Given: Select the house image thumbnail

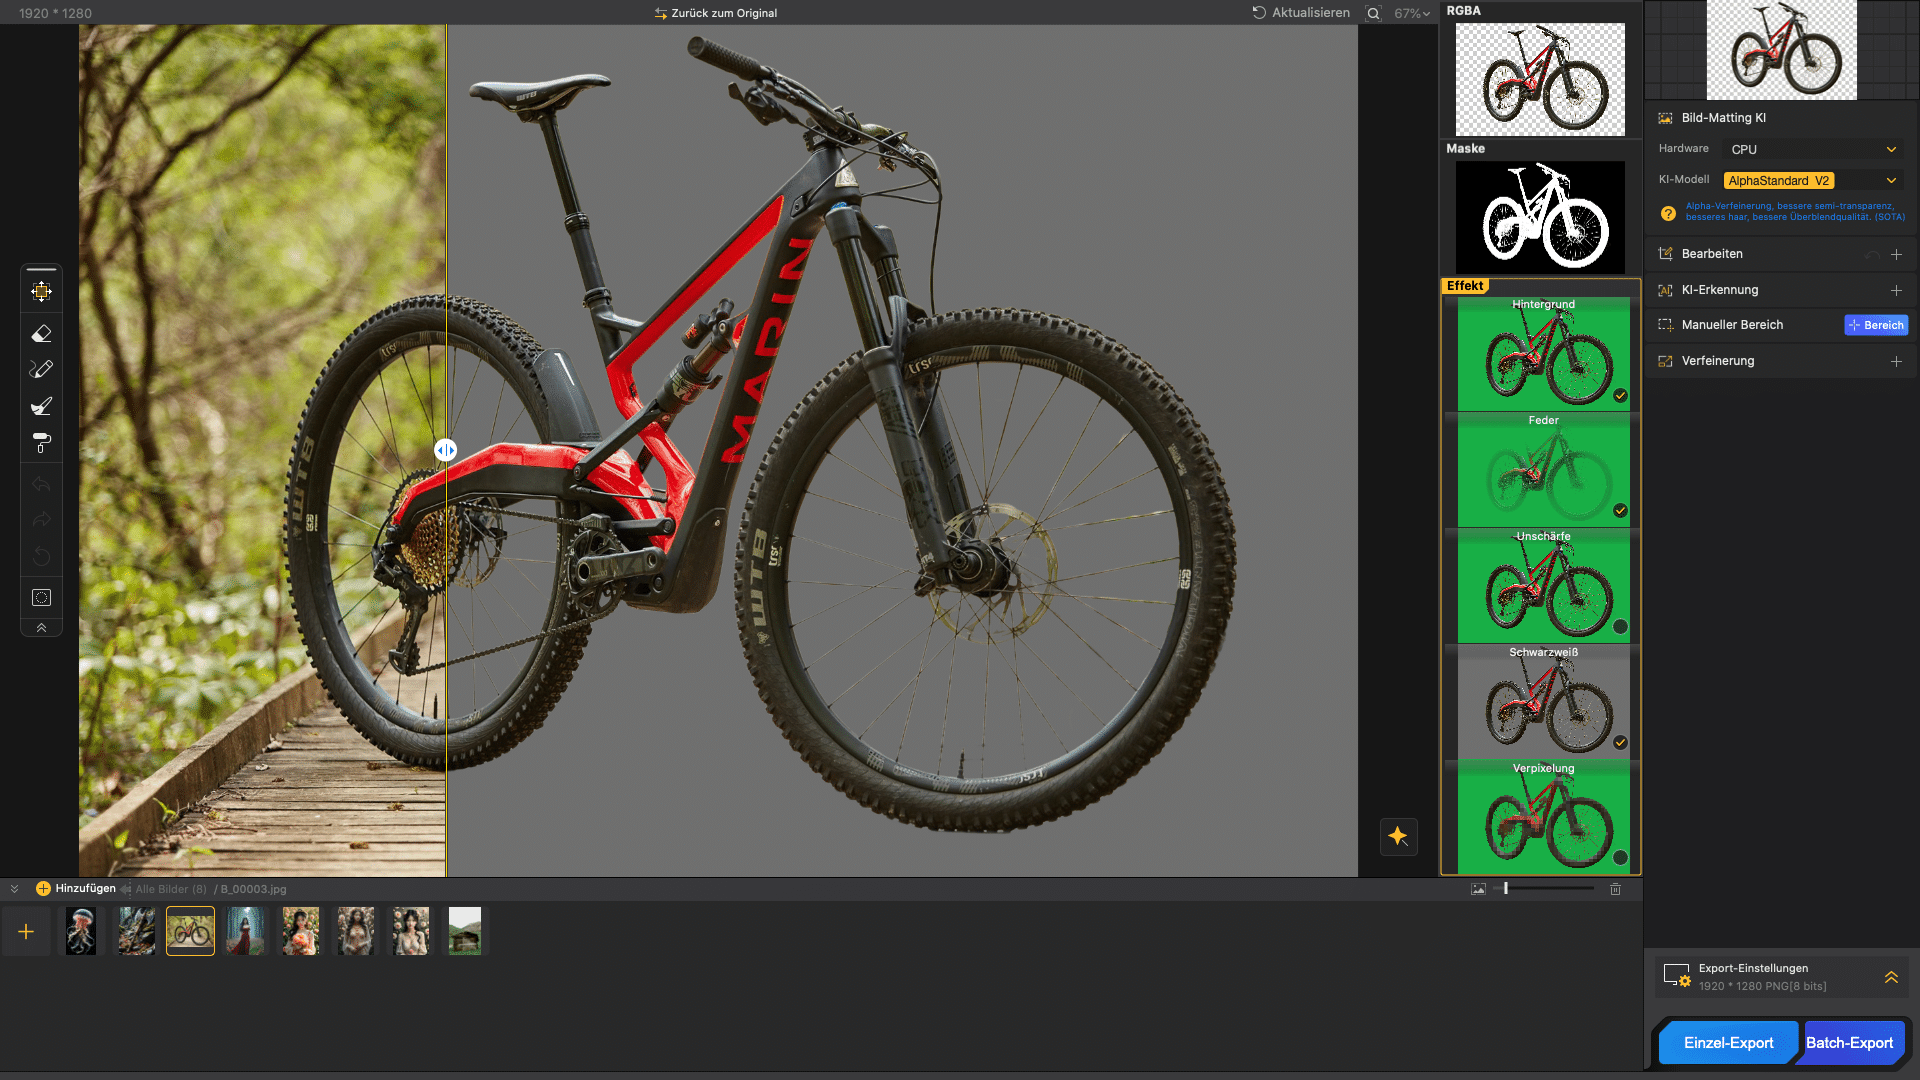Looking at the screenshot, I should click(x=465, y=931).
